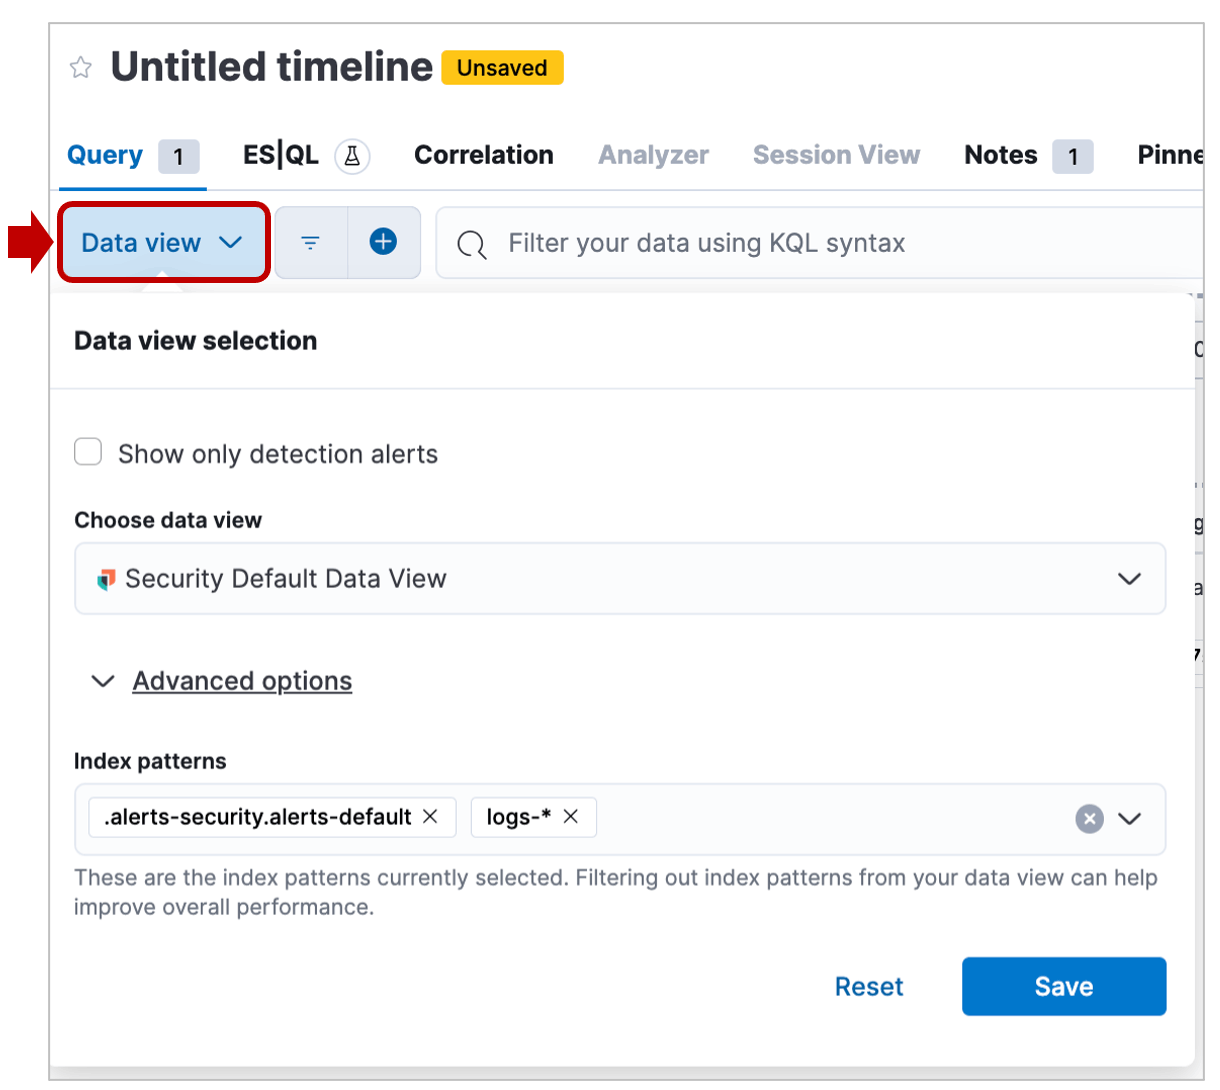This screenshot has width=1220, height=1090.
Task: Click the blue plus add filter icon
Action: (x=383, y=242)
